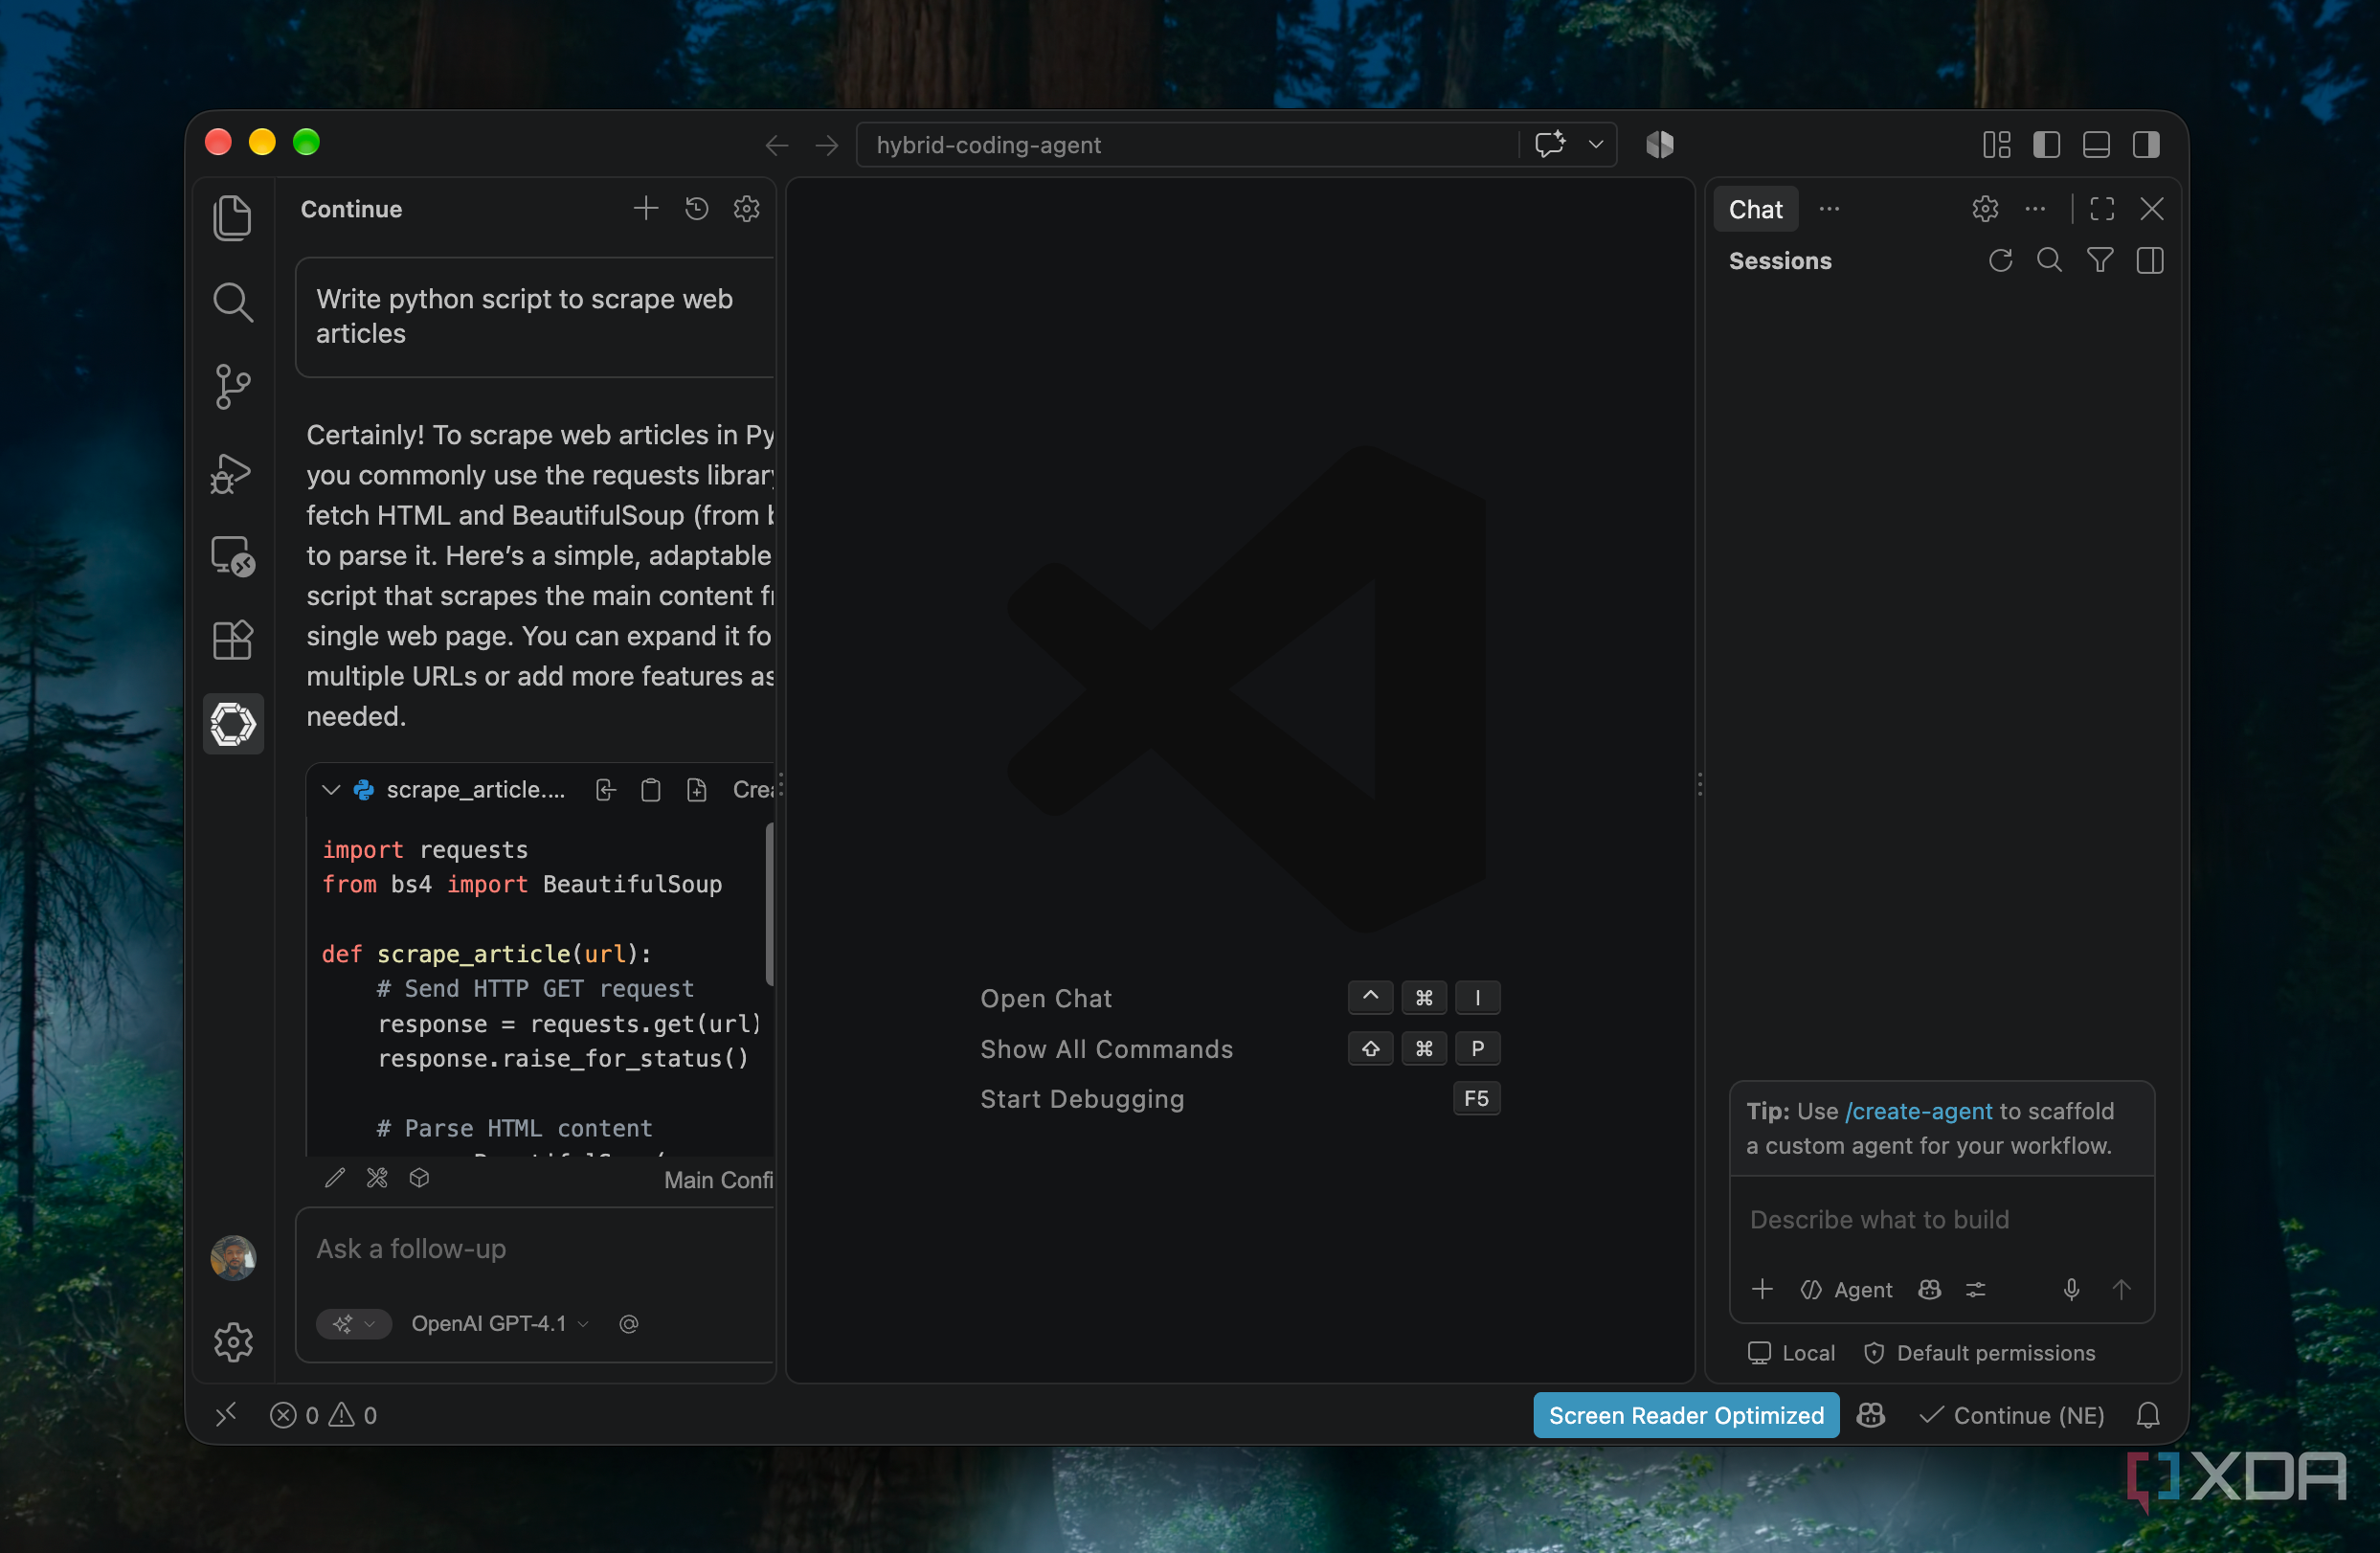The width and height of the screenshot is (2380, 1553).
Task: Follow the /create-agent link in the tip
Action: coord(1918,1111)
